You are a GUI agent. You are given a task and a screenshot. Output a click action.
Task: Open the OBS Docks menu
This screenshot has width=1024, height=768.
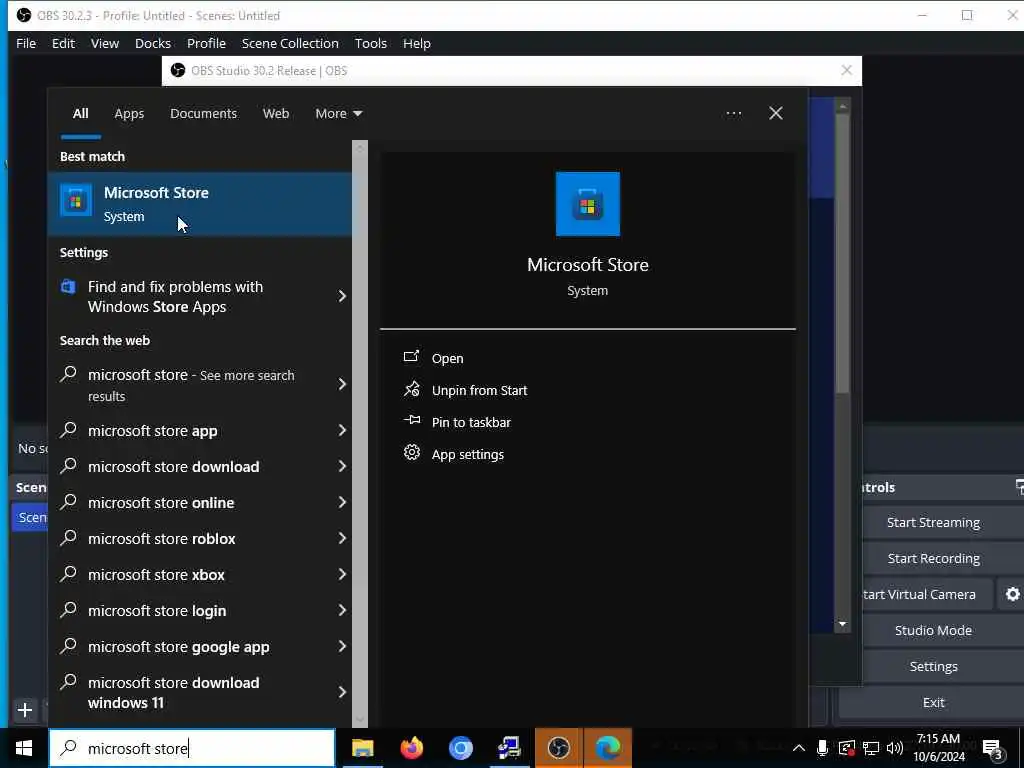pos(153,43)
